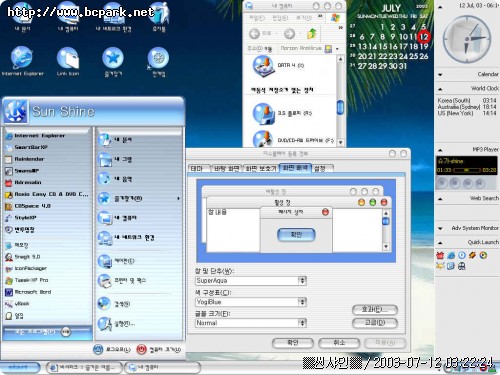Launch Tweak-XP Pro from the start menu
The height and width of the screenshot is (375, 500).
[x=27, y=280]
